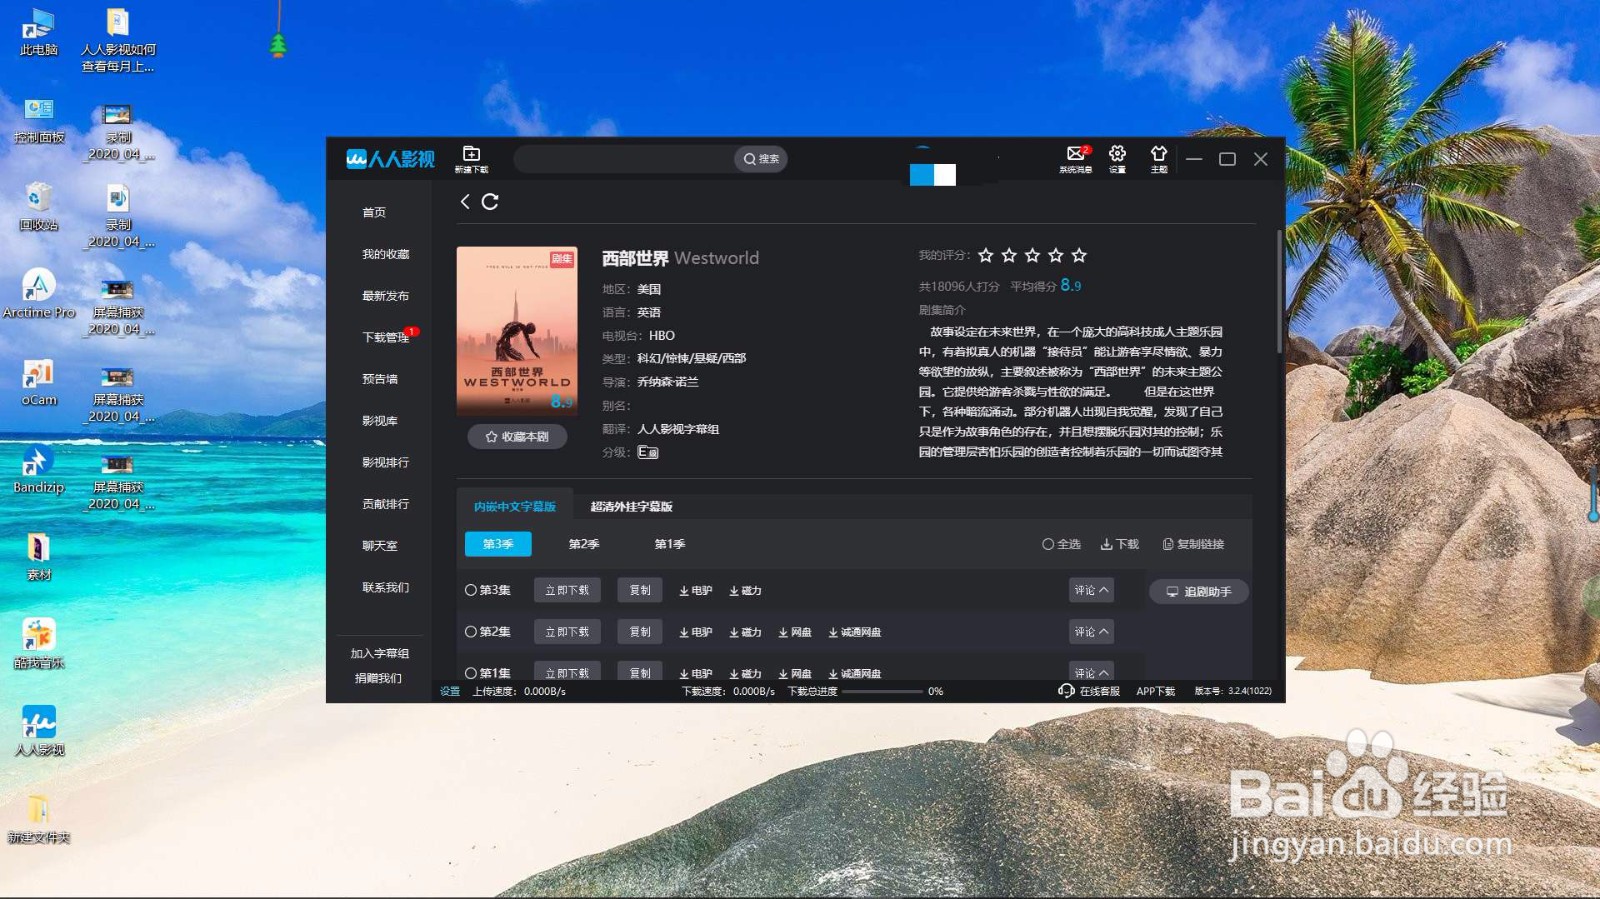The image size is (1600, 899).
Task: Click the 下载总进度 progress bar
Action: pyautogui.click(x=882, y=691)
